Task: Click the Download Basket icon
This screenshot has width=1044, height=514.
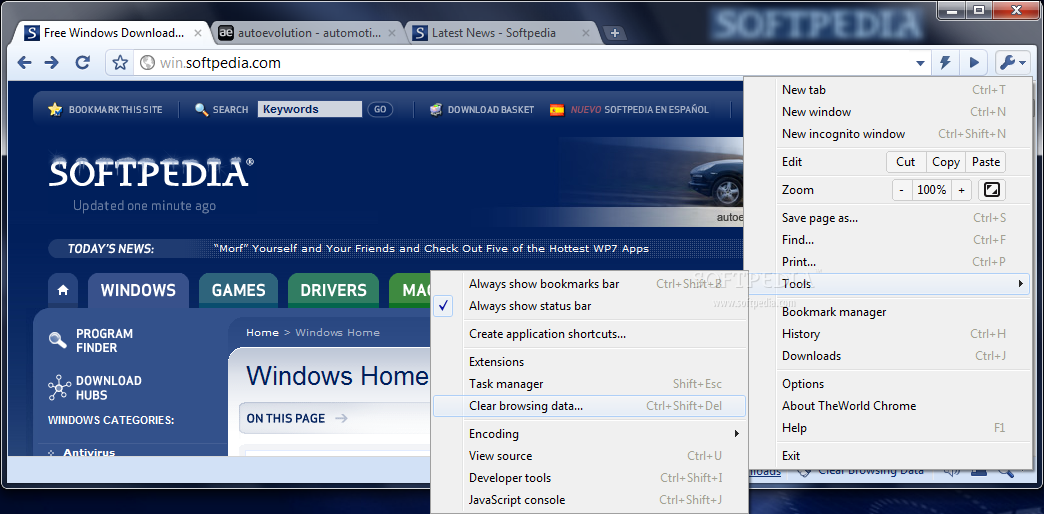Action: (436, 109)
